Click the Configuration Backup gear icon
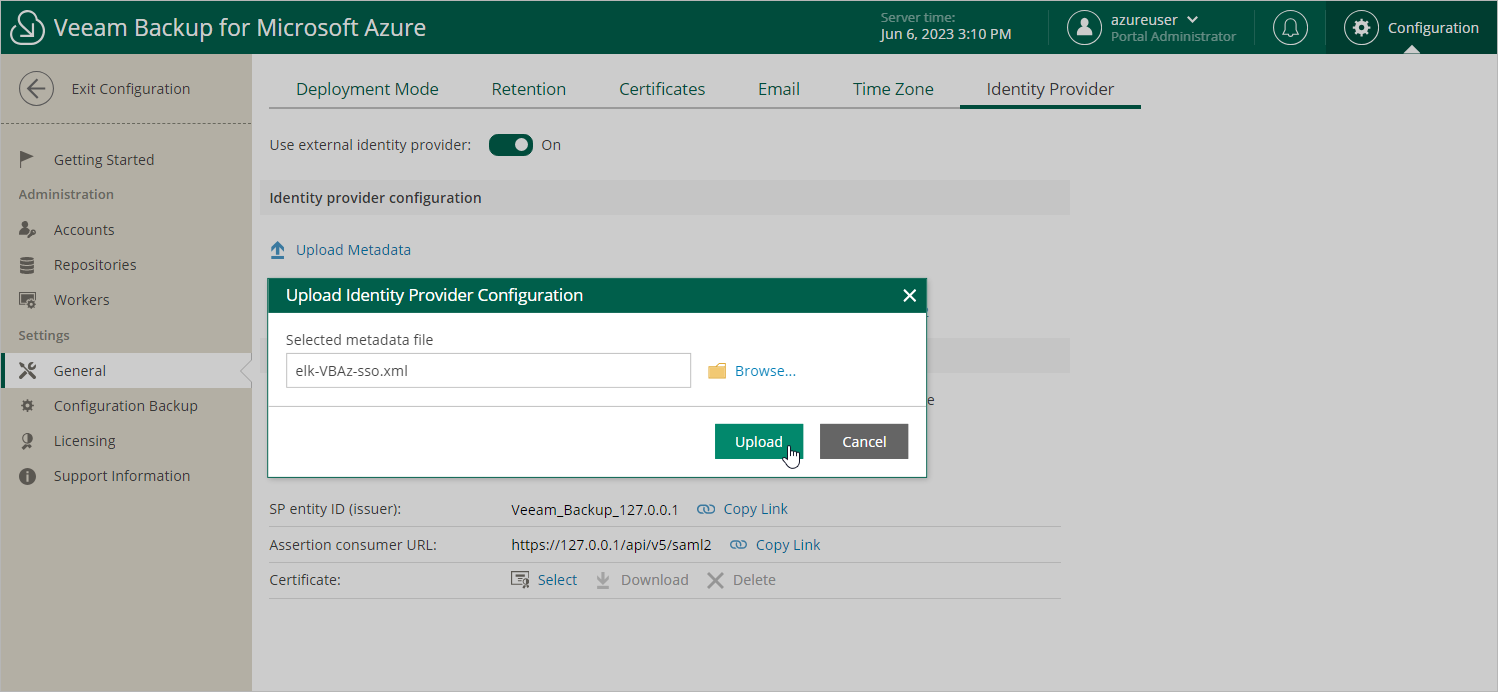 click(x=28, y=406)
